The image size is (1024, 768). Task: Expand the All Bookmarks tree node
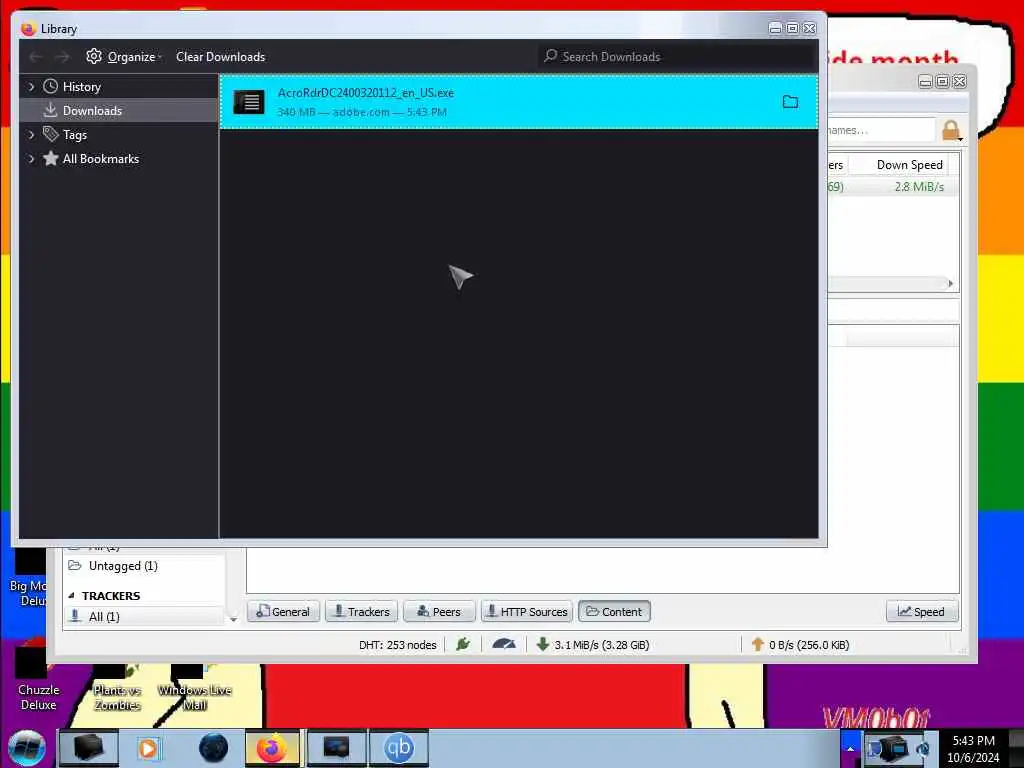[x=31, y=159]
